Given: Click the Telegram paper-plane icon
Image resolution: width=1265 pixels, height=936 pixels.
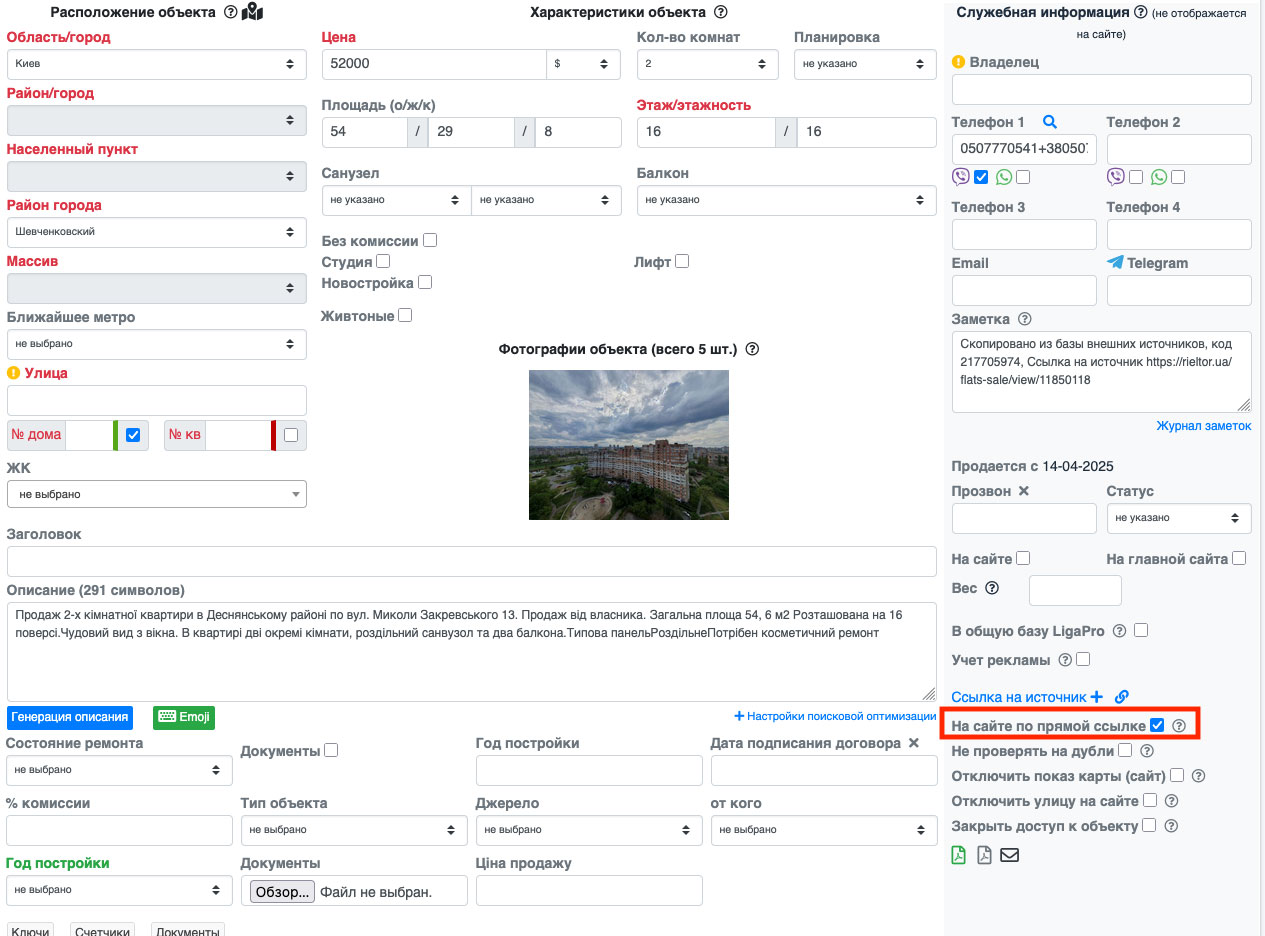Looking at the screenshot, I should point(1116,262).
